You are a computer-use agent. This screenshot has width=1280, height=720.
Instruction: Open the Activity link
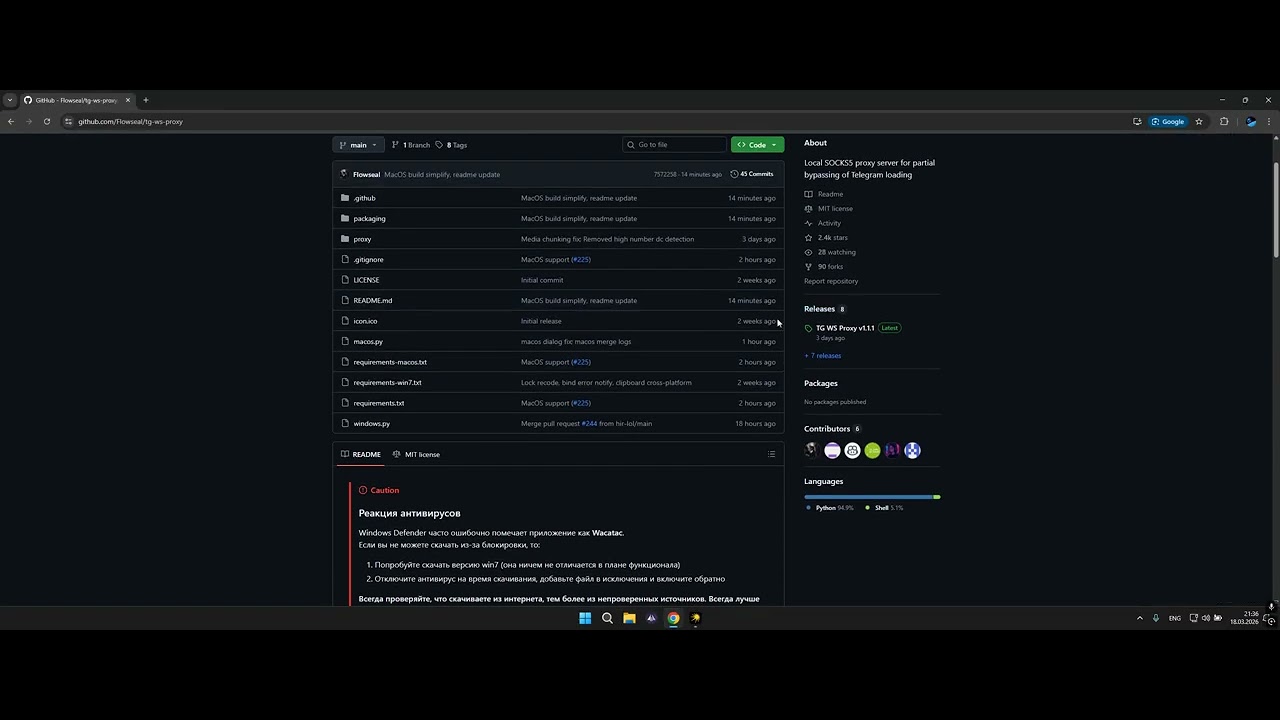point(823,223)
